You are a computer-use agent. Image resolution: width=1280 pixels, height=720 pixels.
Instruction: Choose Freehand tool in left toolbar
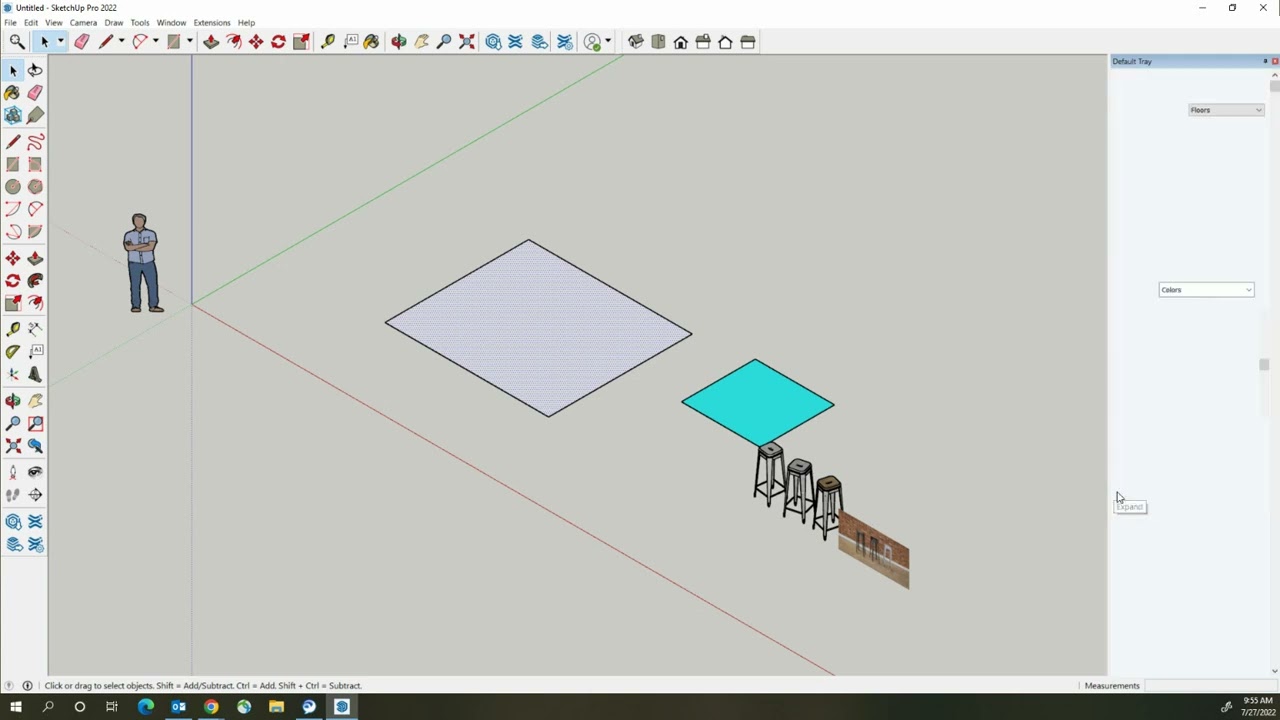35,142
